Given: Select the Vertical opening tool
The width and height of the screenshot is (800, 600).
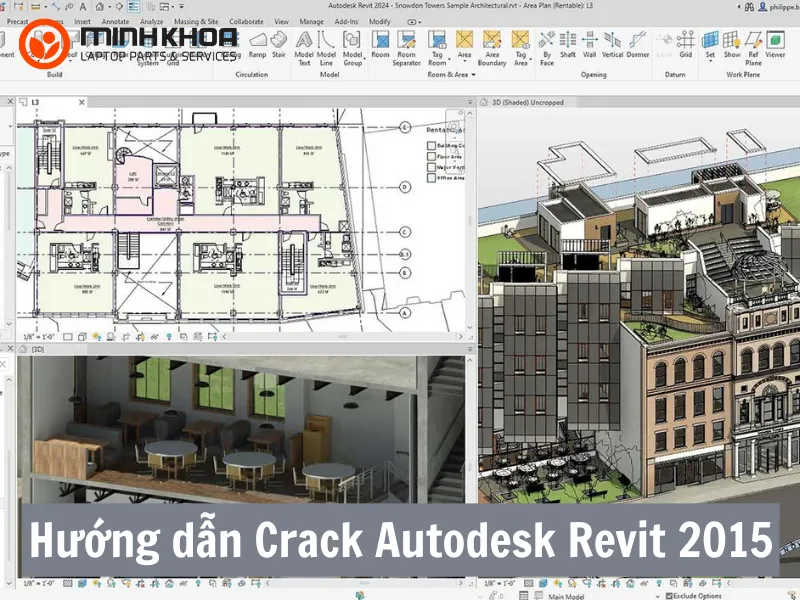Looking at the screenshot, I should (612, 45).
